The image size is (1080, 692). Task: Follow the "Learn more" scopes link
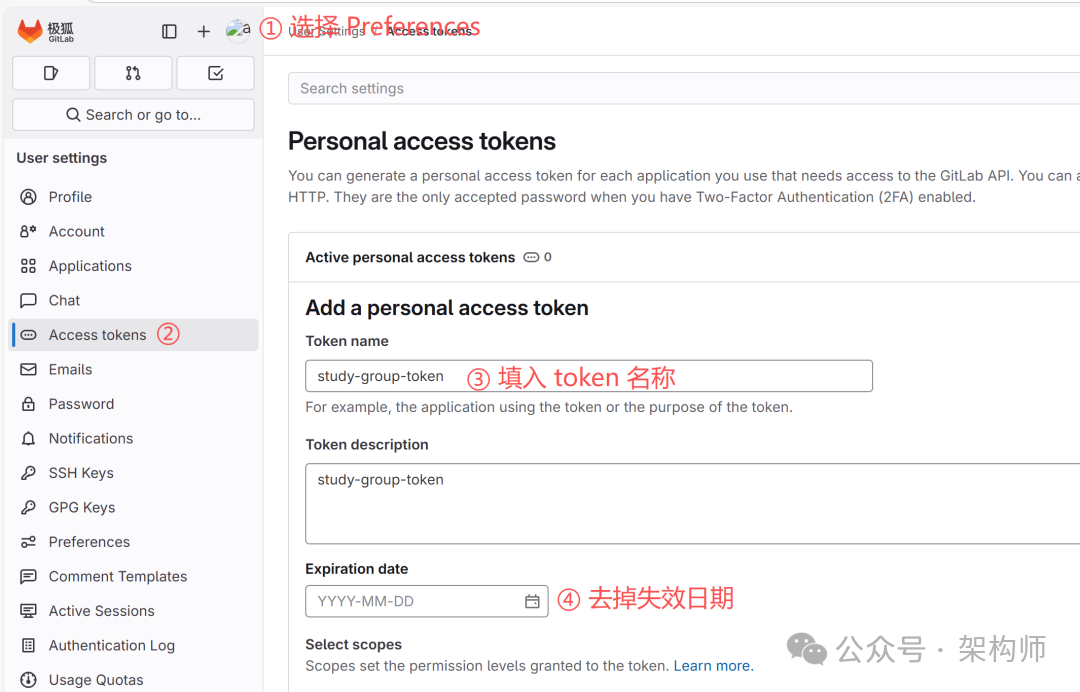(713, 666)
